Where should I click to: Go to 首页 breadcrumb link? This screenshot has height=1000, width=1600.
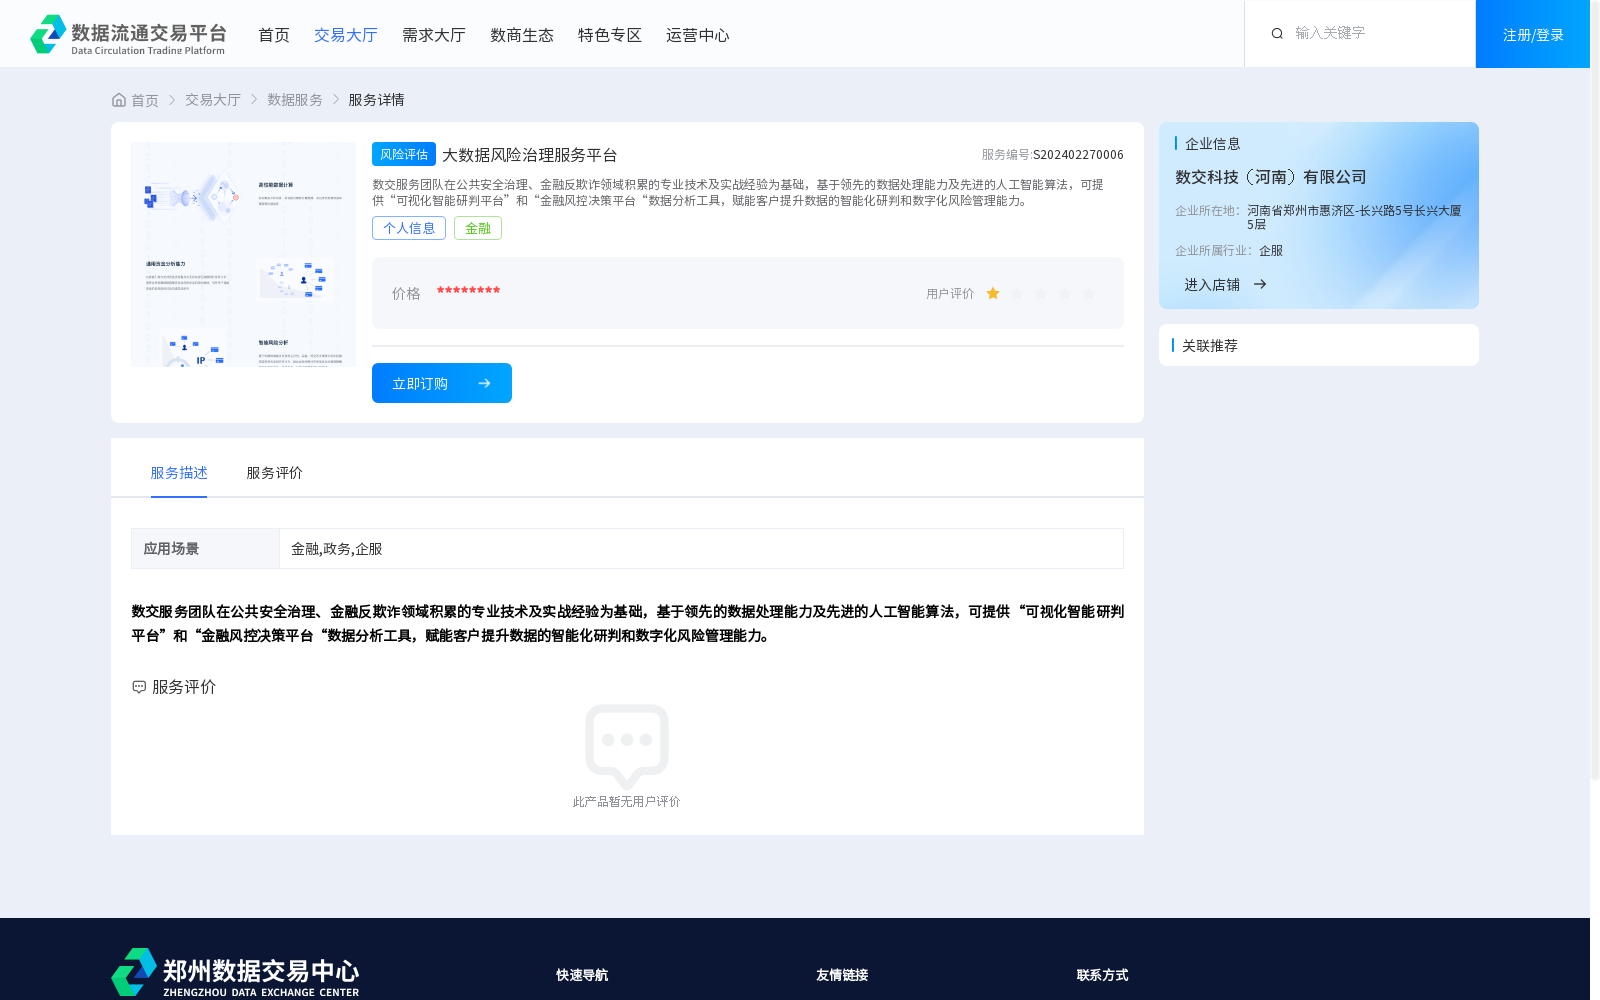coord(145,100)
